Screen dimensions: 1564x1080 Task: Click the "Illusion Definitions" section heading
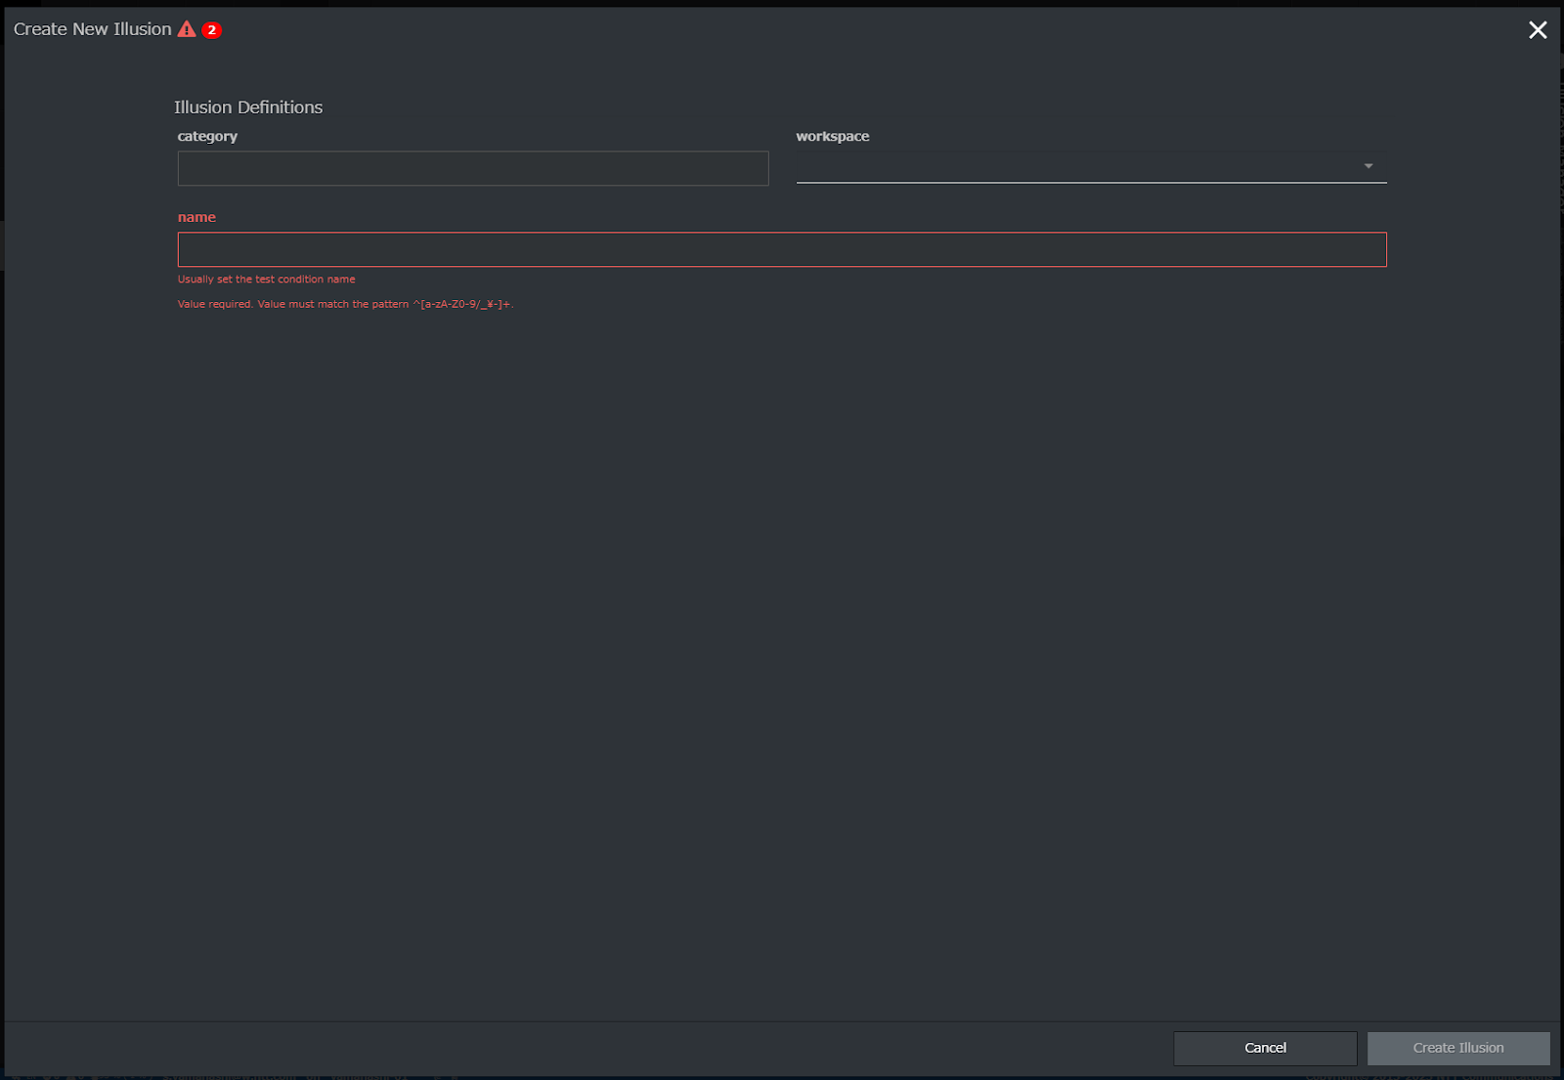[248, 107]
